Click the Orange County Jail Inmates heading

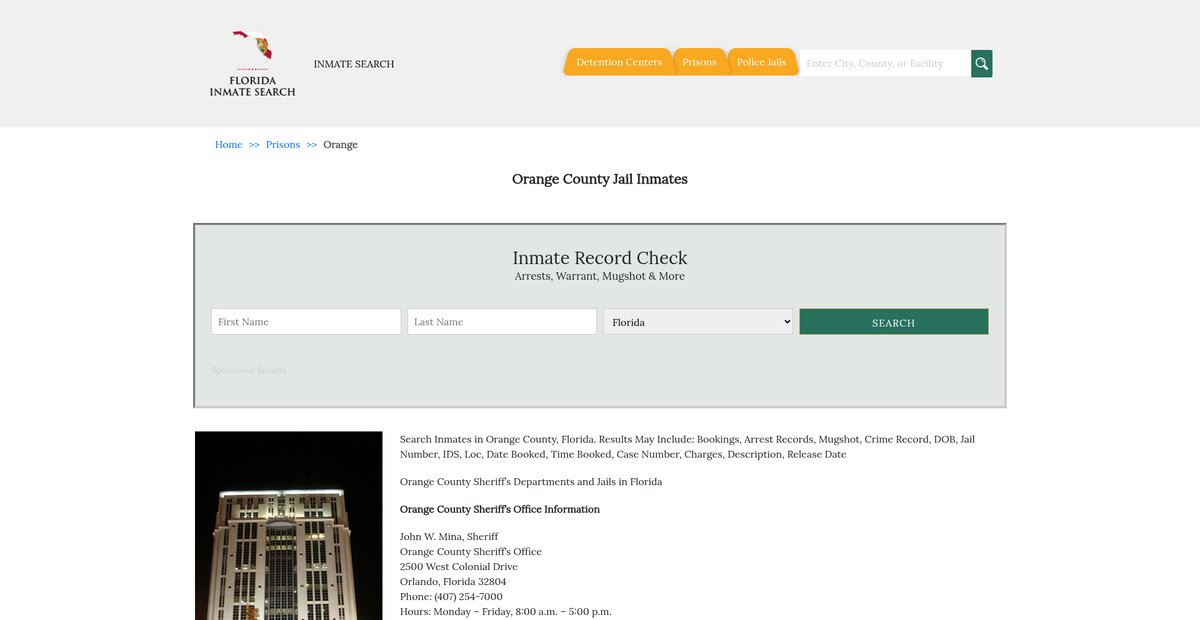(600, 179)
